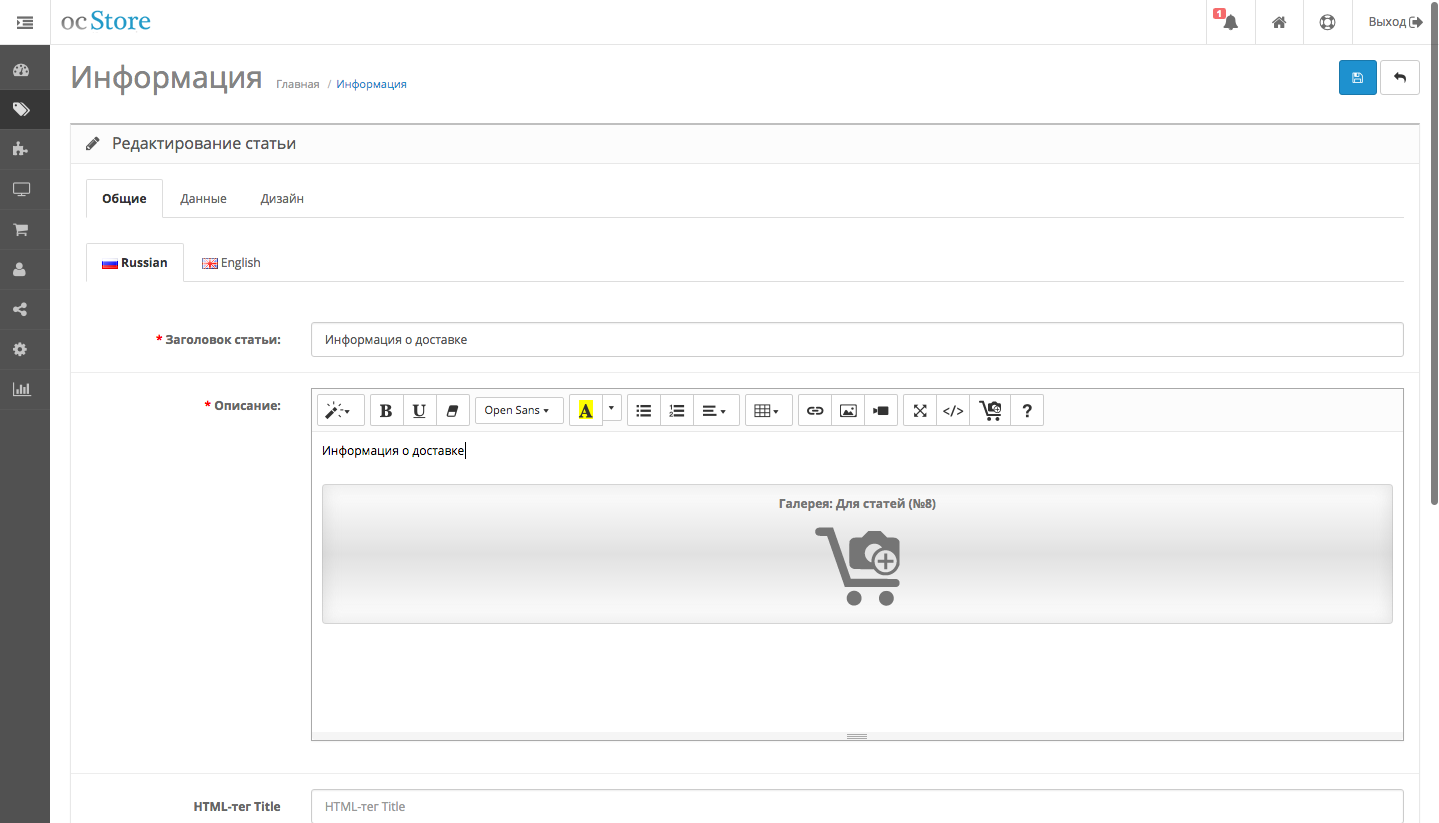Image resolution: width=1439 pixels, height=823 pixels.
Task: Toggle underline formatting
Action: (419, 410)
